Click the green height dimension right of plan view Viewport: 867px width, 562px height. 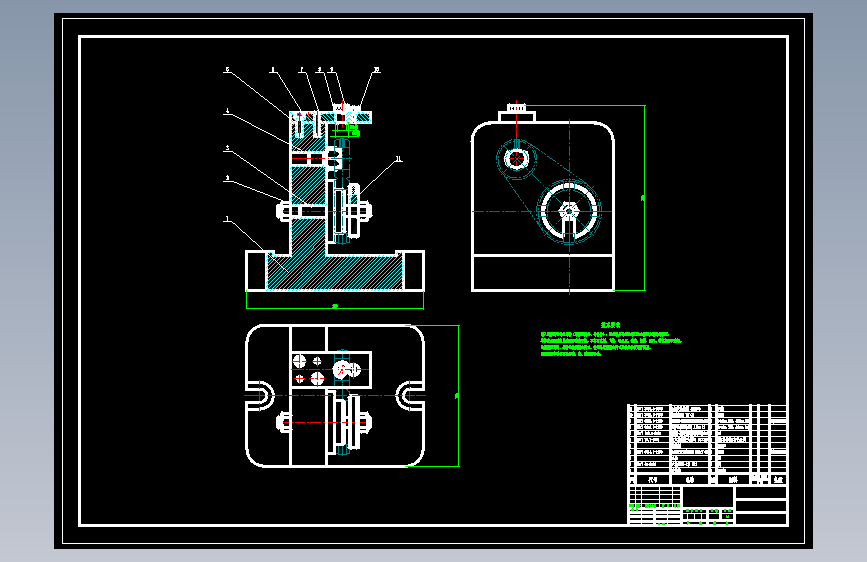[x=458, y=396]
